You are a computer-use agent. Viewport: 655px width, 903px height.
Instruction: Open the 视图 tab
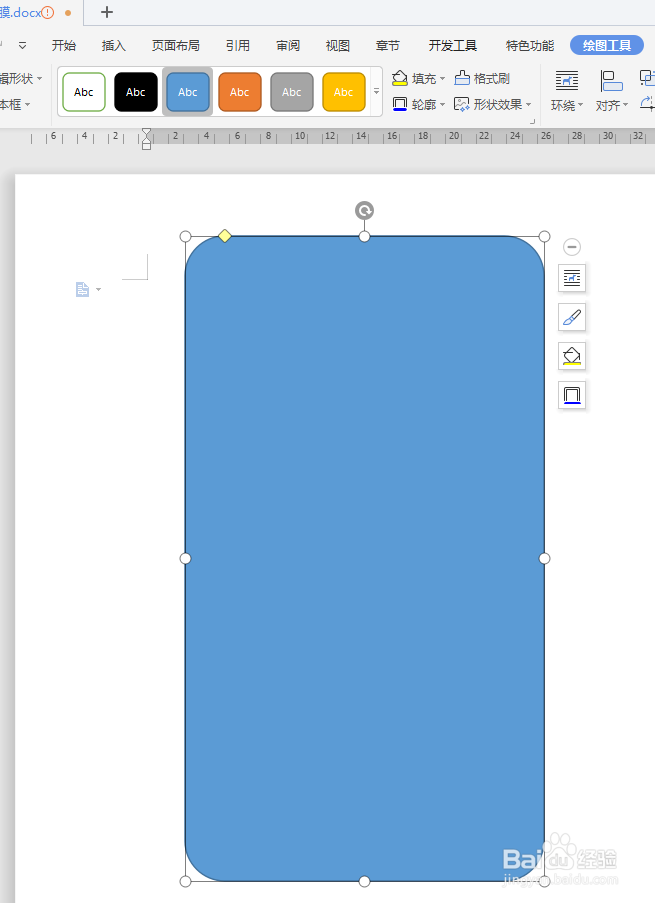(x=338, y=45)
